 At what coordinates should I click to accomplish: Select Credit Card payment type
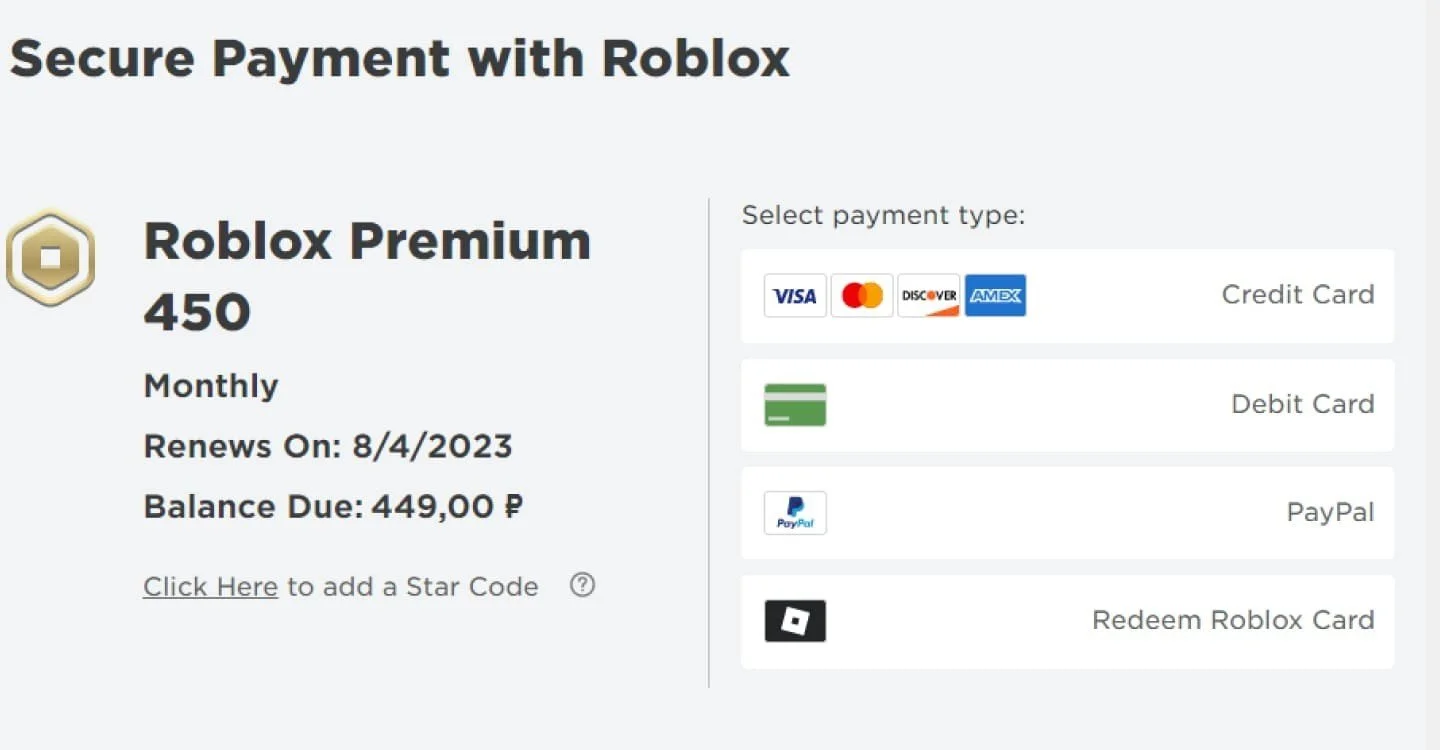(1067, 296)
